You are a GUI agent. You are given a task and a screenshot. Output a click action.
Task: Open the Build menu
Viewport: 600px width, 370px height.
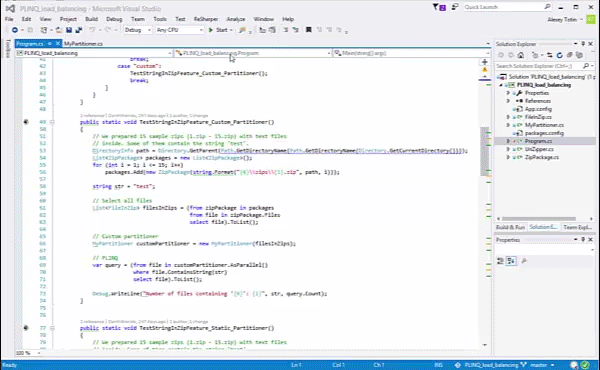pyautogui.click(x=91, y=19)
